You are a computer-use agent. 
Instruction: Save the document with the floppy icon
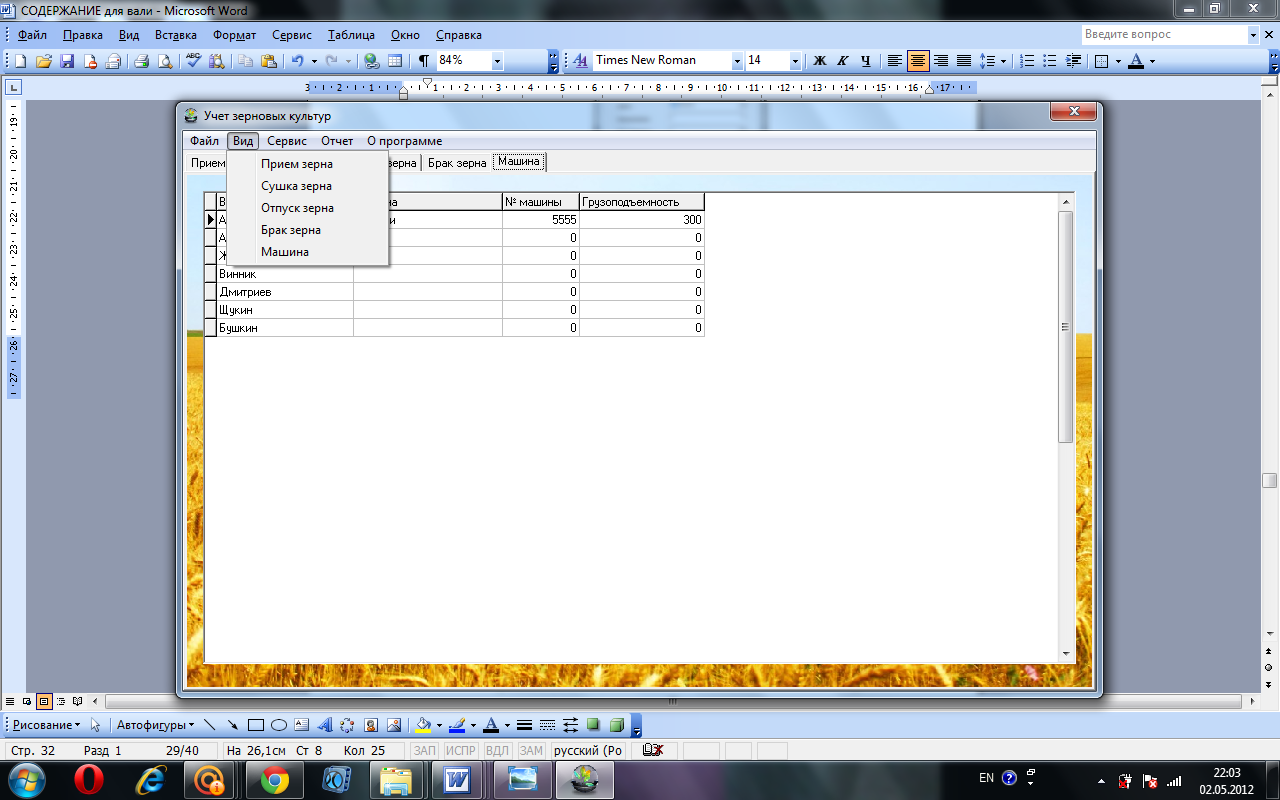[67, 61]
